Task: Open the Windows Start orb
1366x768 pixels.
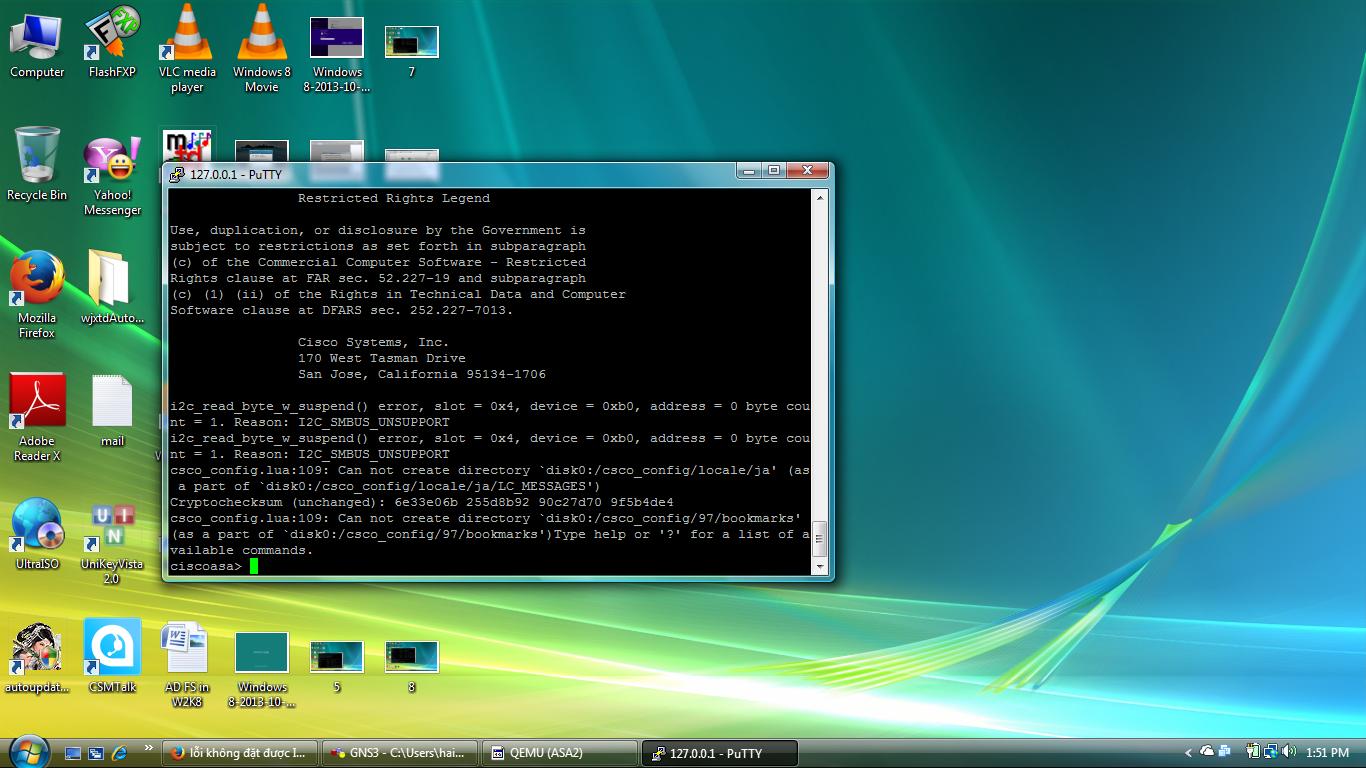Action: (x=27, y=751)
